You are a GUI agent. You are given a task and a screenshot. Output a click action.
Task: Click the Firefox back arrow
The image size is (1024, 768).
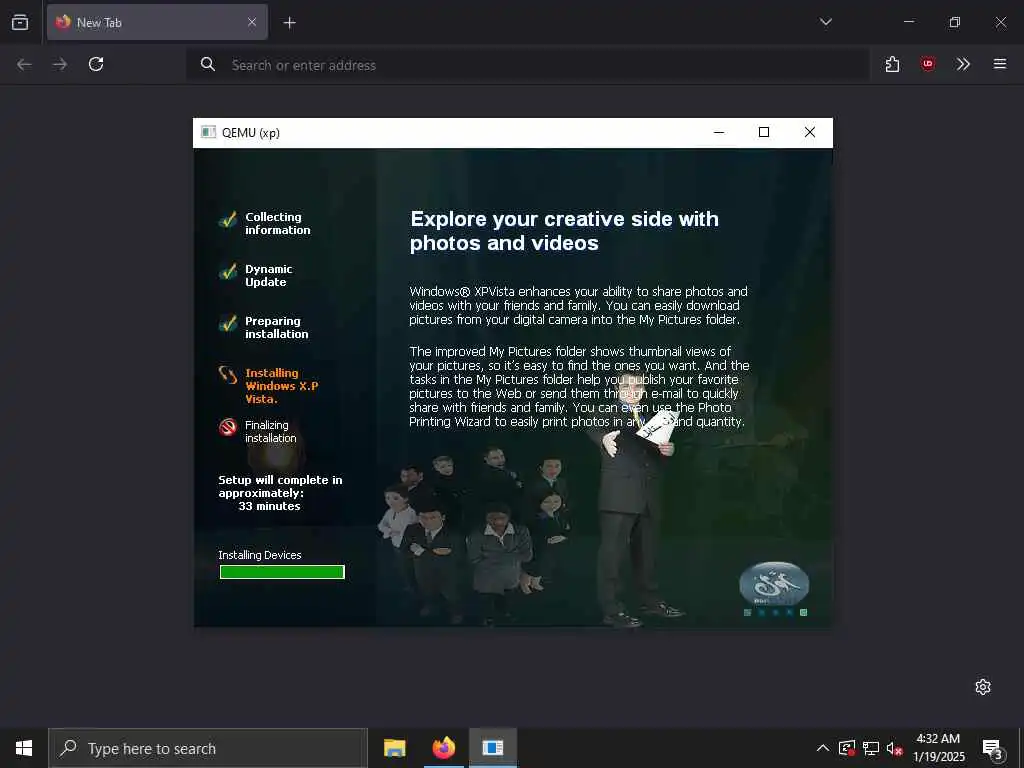pyautogui.click(x=24, y=64)
